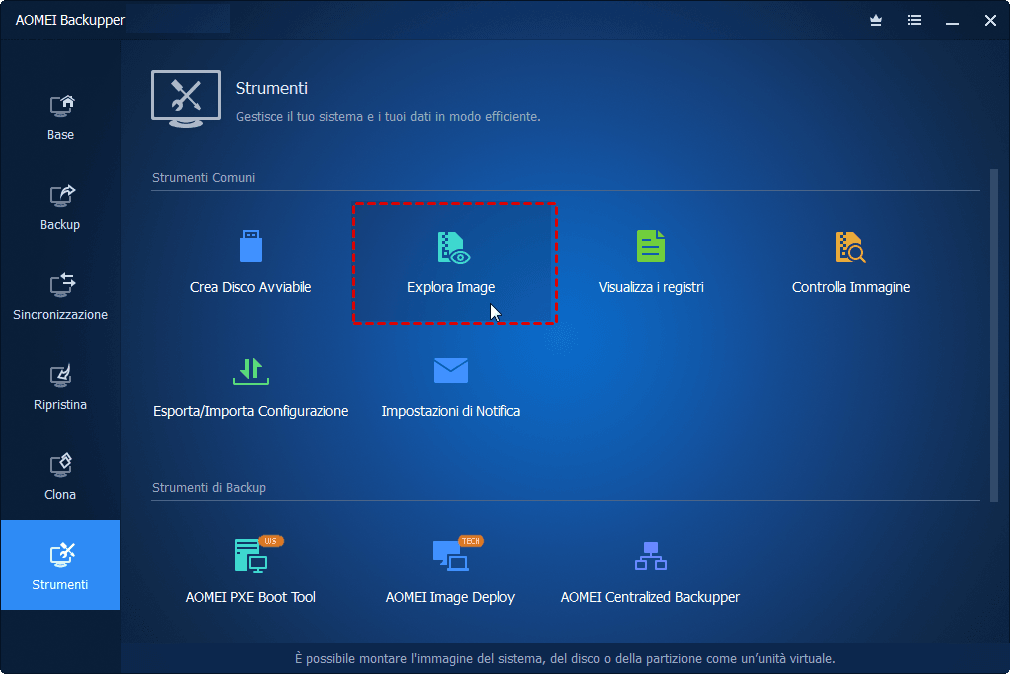1010x674 pixels.
Task: Click the AOMEI Backupper window title
Action: pyautogui.click(x=70, y=20)
